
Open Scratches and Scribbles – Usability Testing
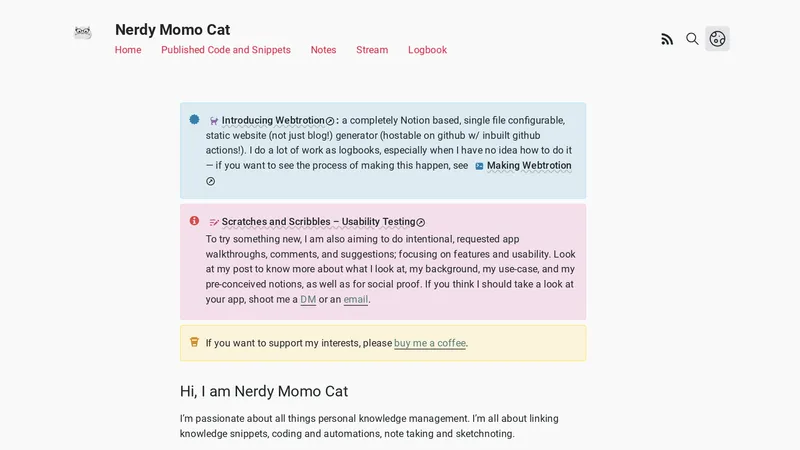pyautogui.click(x=318, y=222)
